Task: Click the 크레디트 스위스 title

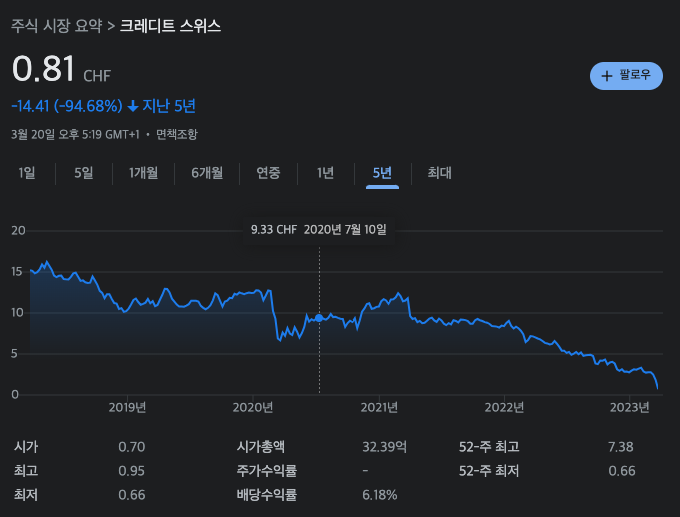Action: (170, 26)
